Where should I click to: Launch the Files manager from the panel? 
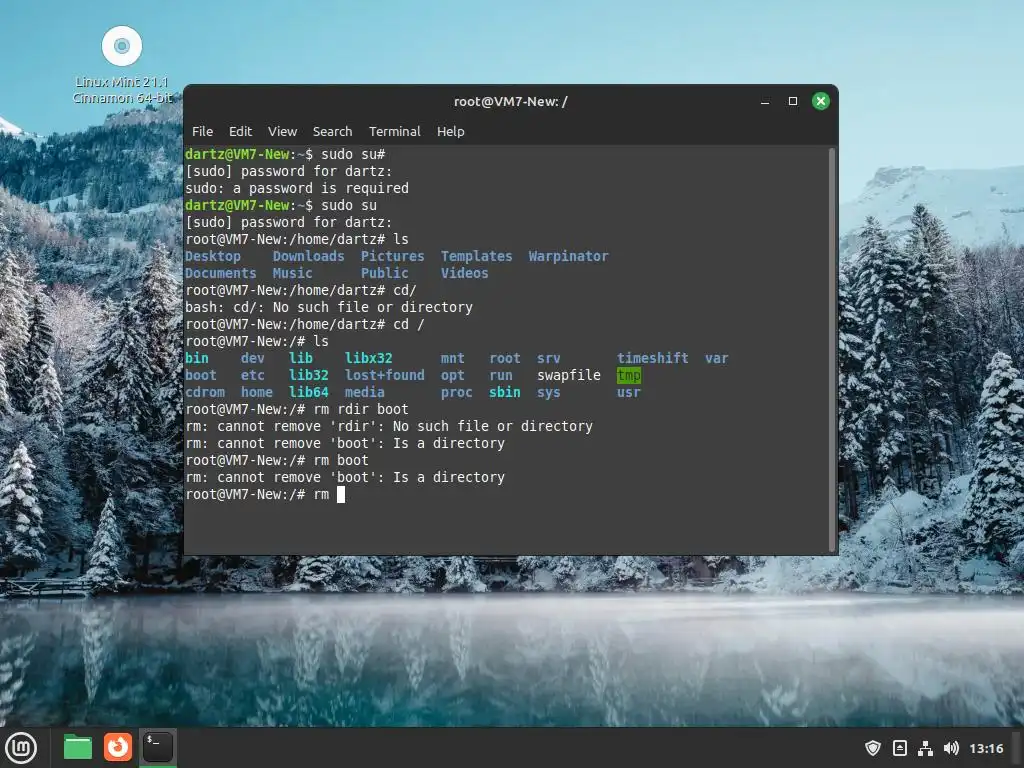coord(78,747)
